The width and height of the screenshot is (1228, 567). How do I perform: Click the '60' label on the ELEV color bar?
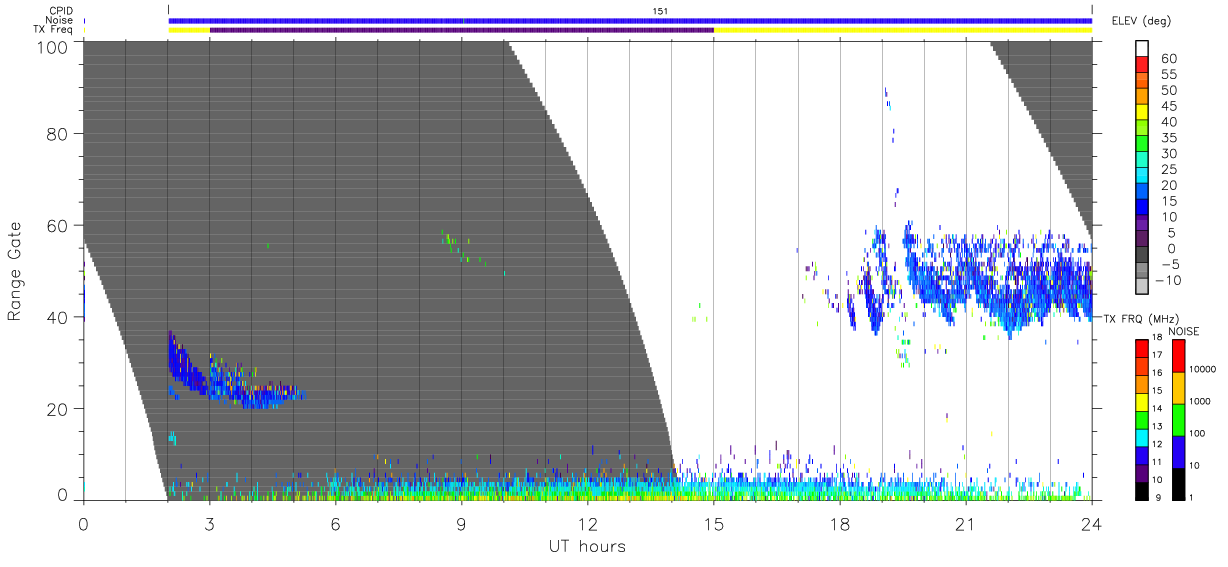coord(1167,58)
